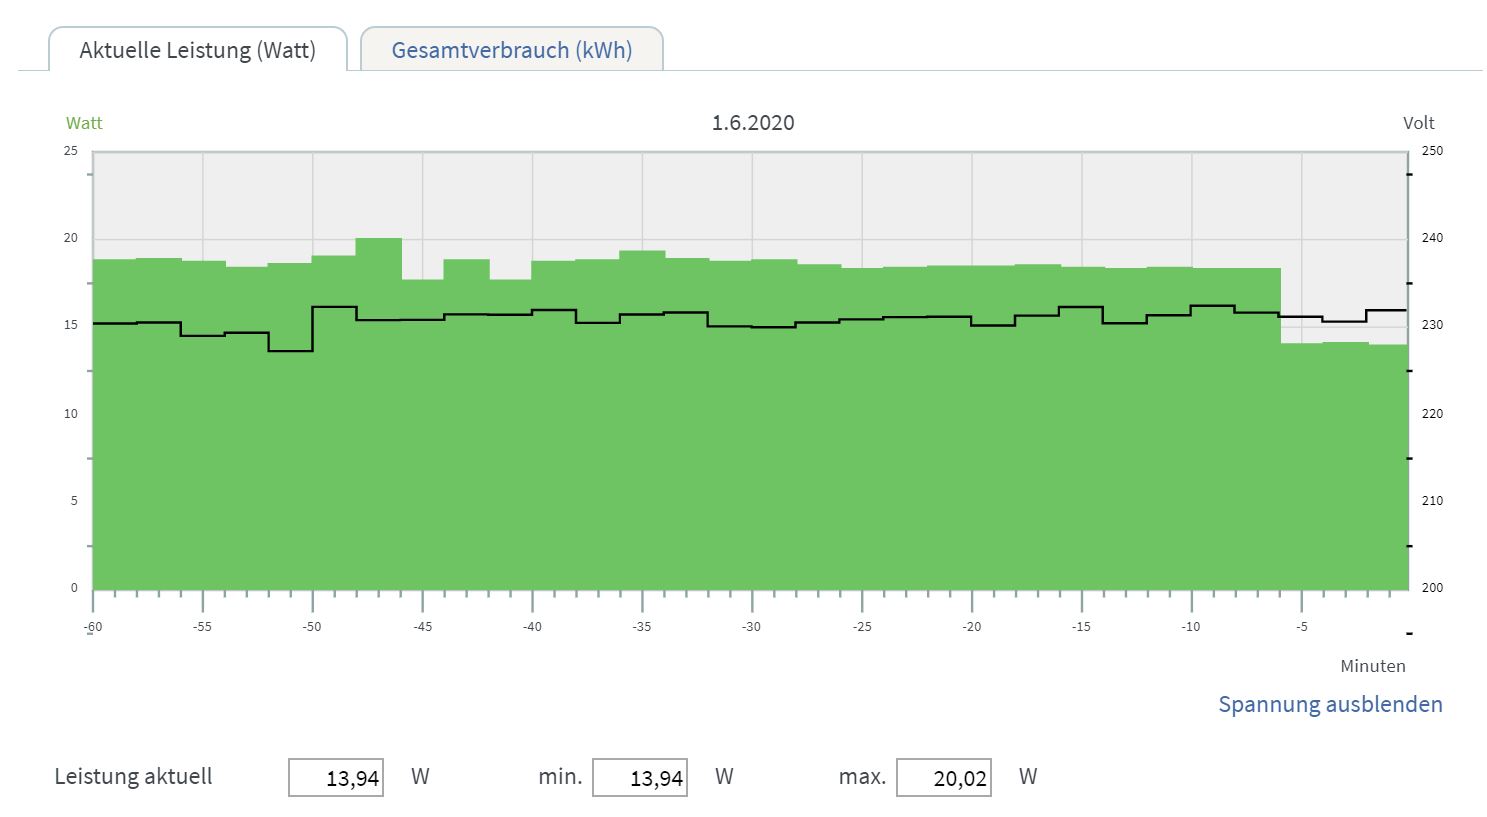The image size is (1487, 817).
Task: Click the green Watt axis label
Action: [84, 123]
